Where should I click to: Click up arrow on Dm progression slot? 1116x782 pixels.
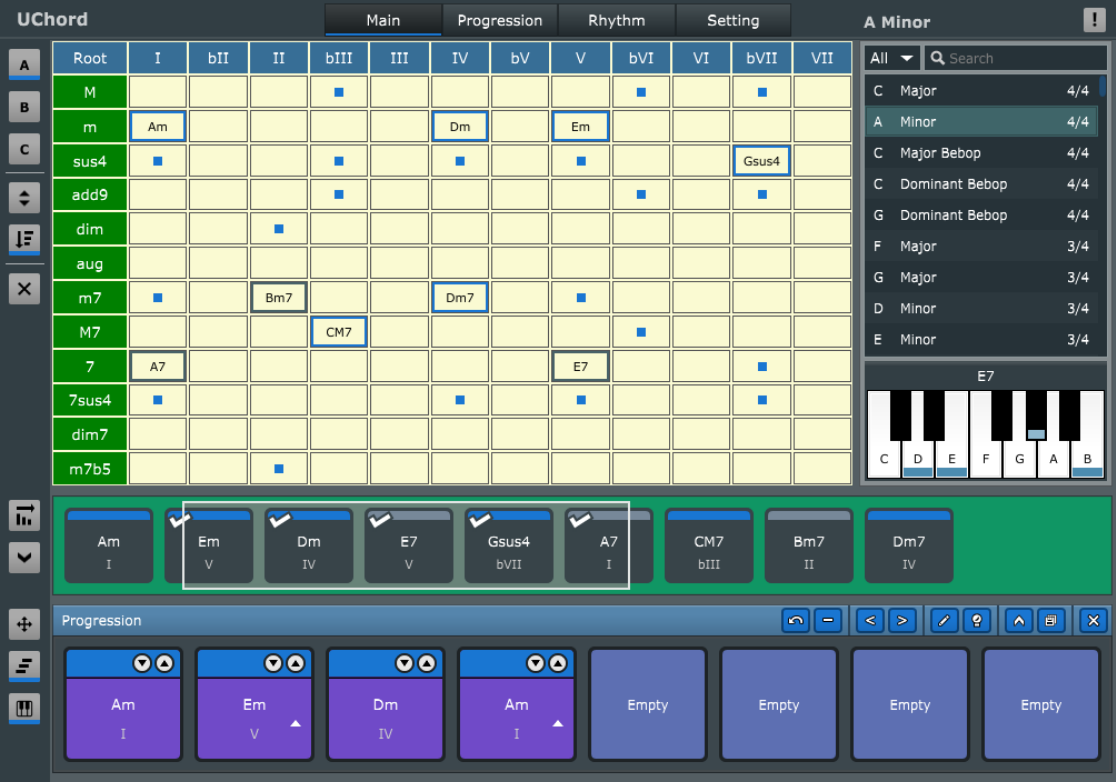426,663
